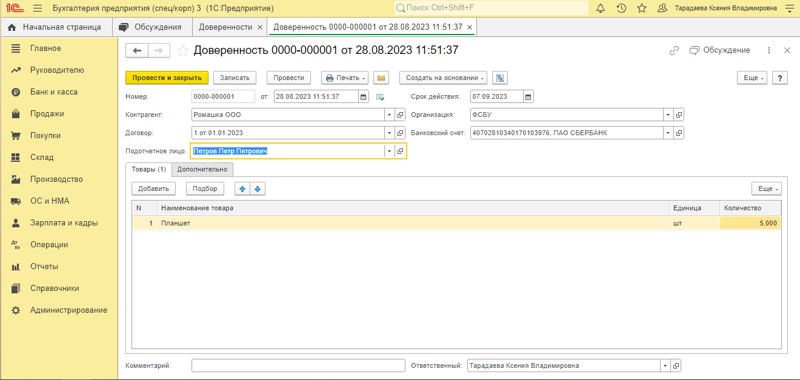The image size is (800, 380).
Task: Open Банковский счет record icon
Action: 679,133
